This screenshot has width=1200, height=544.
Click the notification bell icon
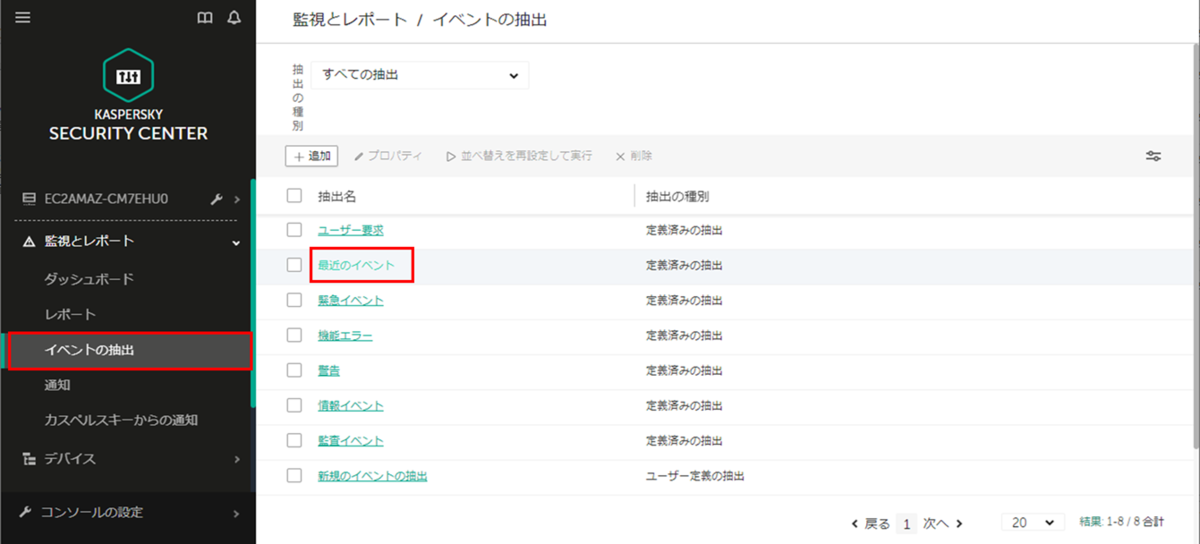click(234, 18)
